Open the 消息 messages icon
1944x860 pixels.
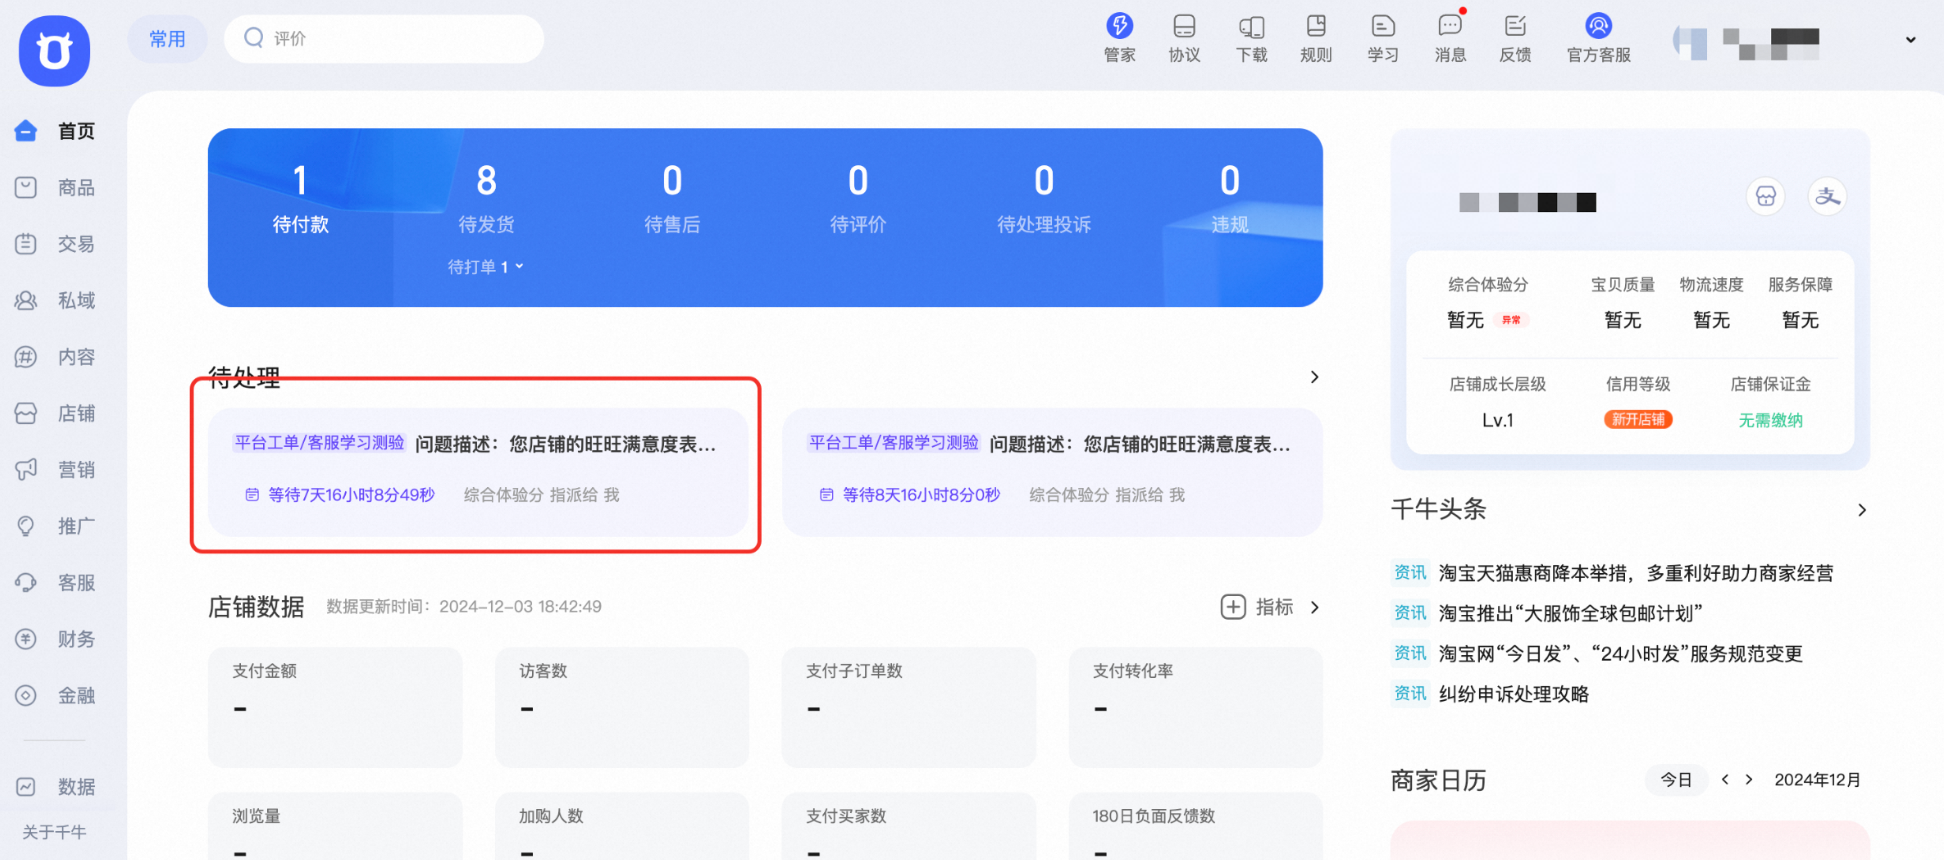pos(1450,26)
